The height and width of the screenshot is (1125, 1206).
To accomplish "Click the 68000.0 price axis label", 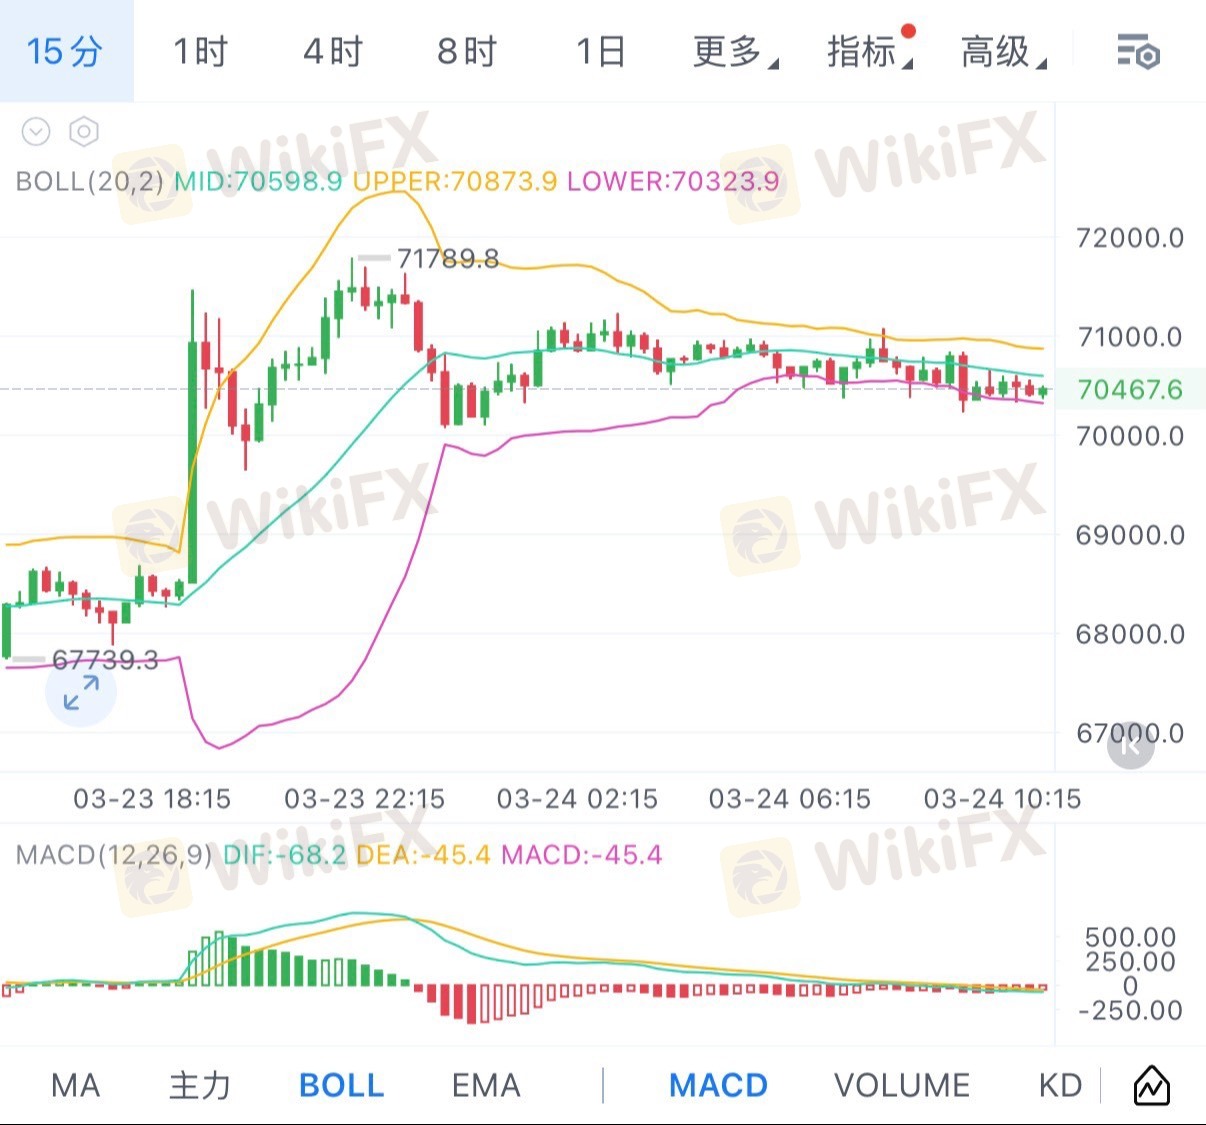I will [x=1130, y=634].
